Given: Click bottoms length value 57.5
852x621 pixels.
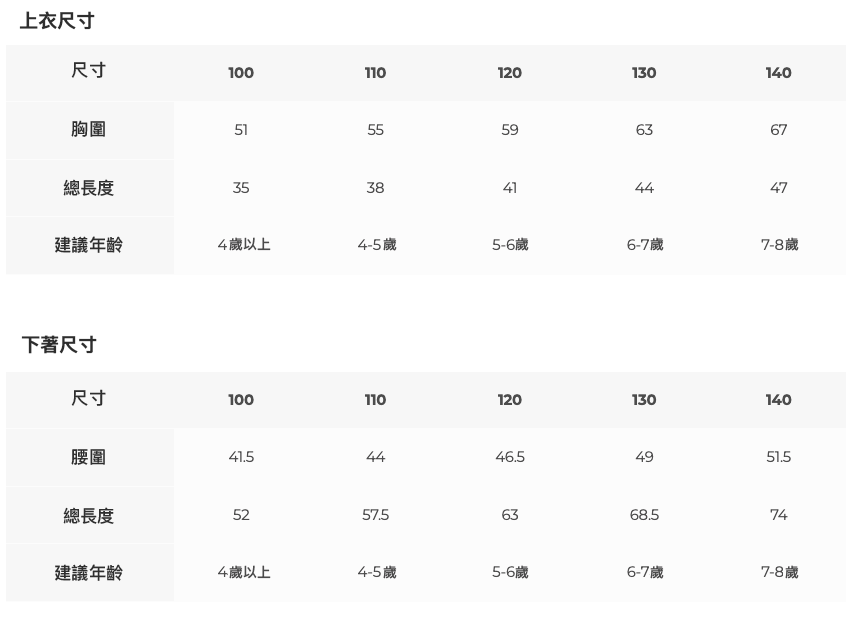Looking at the screenshot, I should [x=375, y=515].
